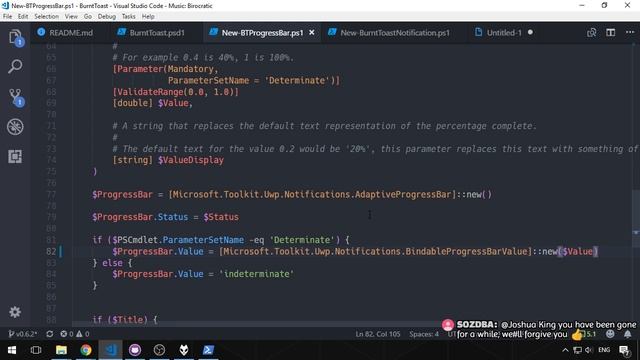
Task: Open Google Chrome from the taskbar
Action: [x=86, y=350]
